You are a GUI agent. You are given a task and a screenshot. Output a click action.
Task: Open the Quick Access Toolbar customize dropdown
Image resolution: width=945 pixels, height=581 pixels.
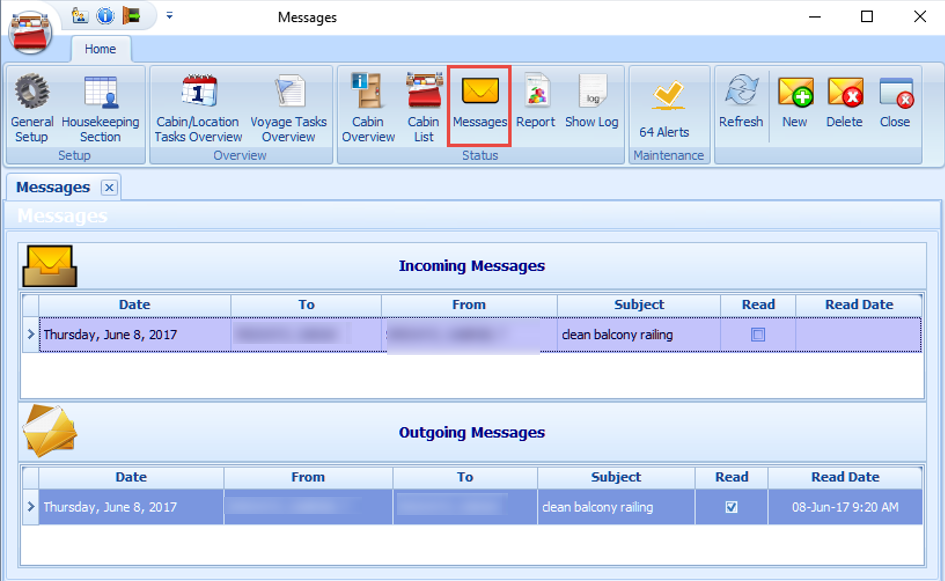pyautogui.click(x=169, y=16)
